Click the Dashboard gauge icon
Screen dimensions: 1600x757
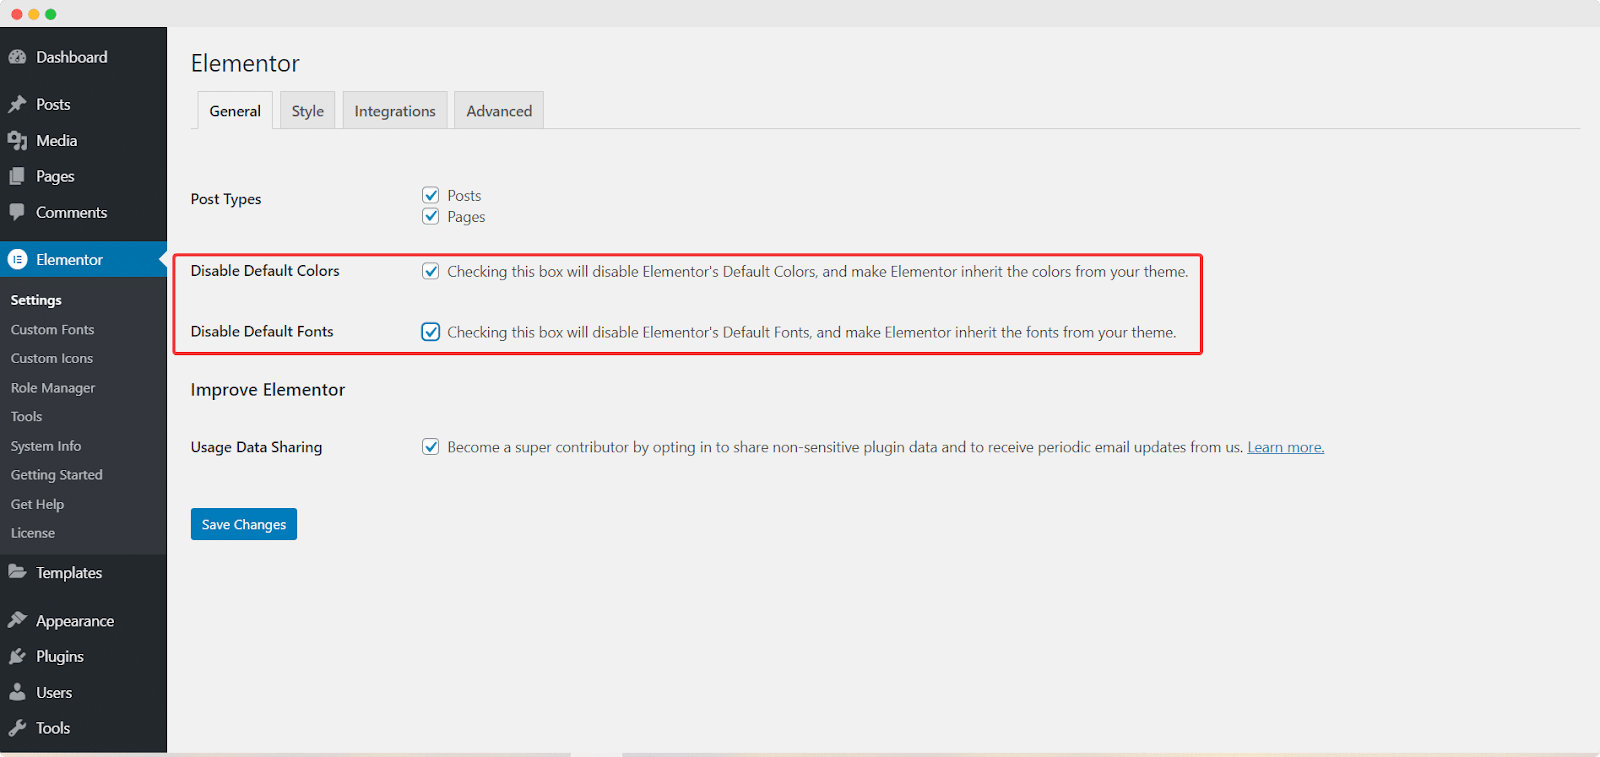click(17, 57)
